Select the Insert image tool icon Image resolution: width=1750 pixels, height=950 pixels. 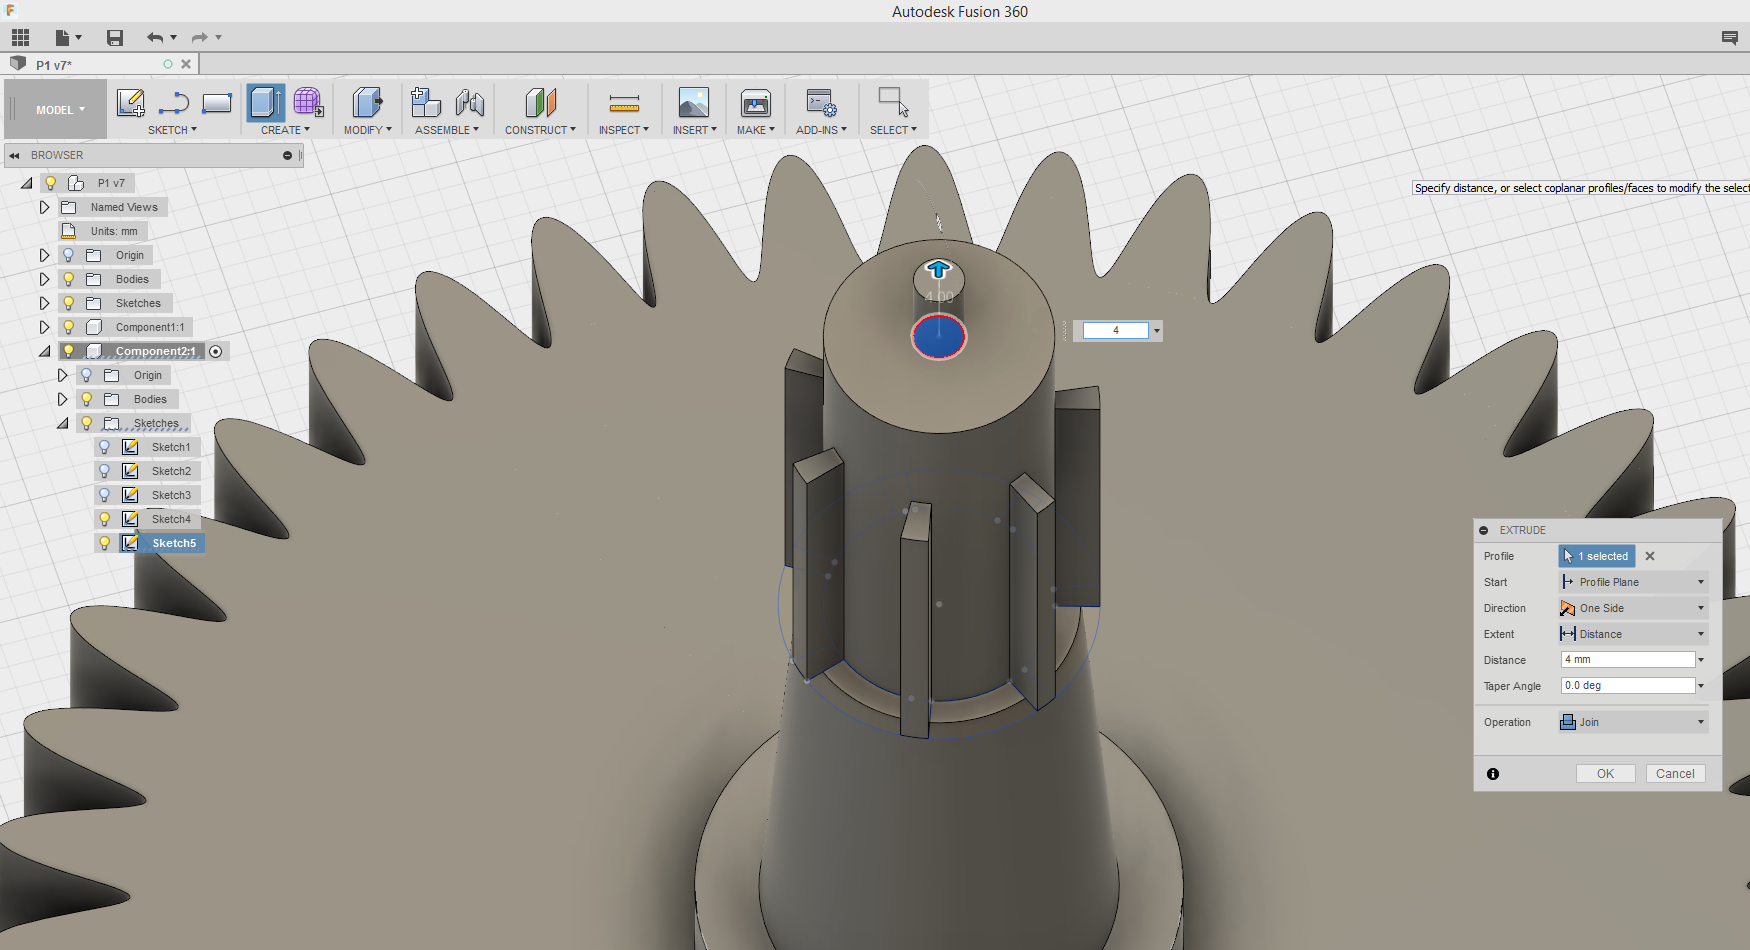click(693, 103)
